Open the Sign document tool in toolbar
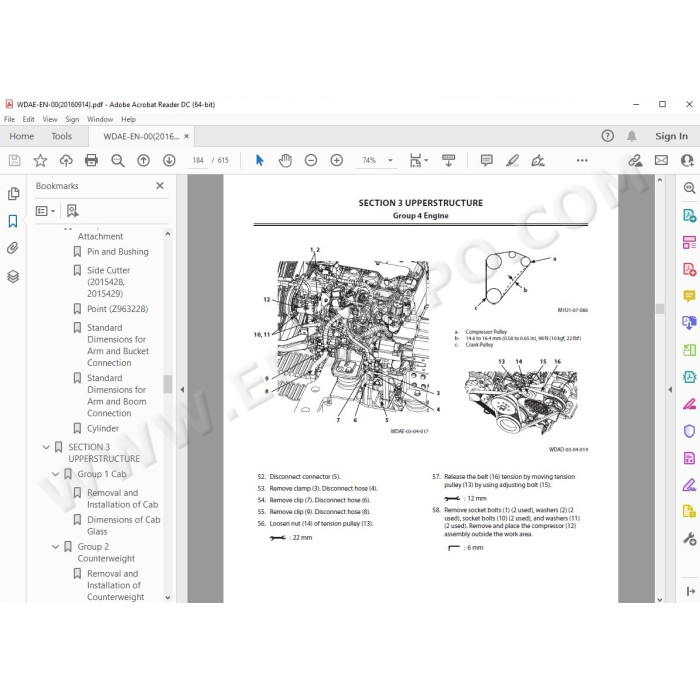Viewport: 700px width, 700px height. (538, 160)
